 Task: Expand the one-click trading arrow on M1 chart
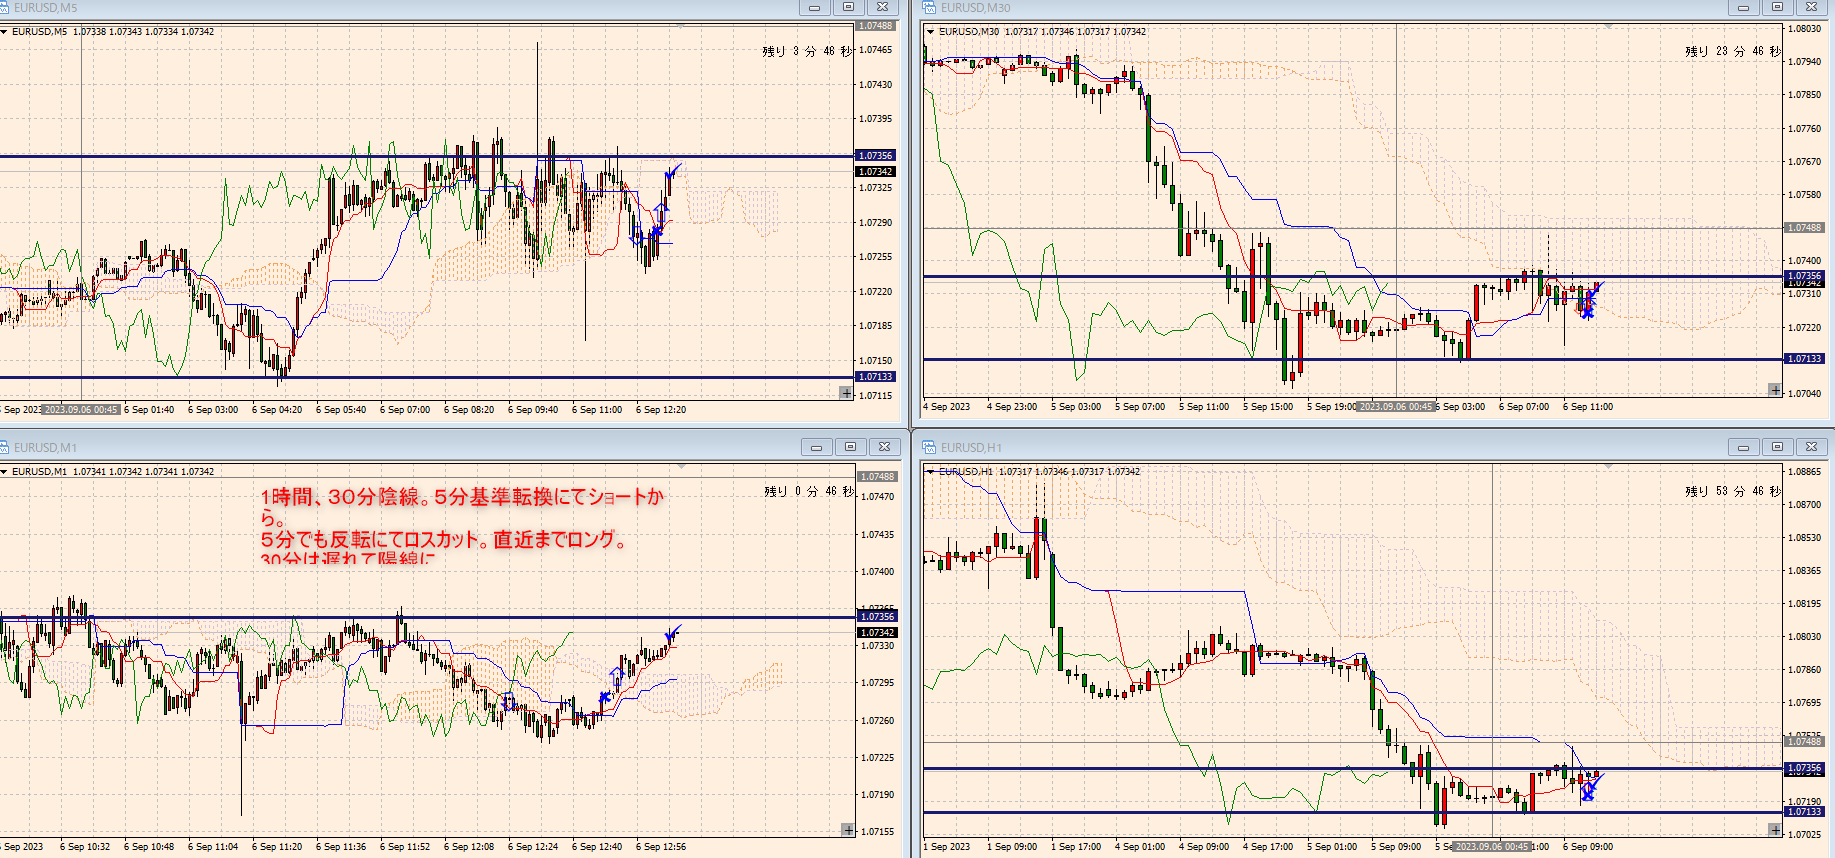pyautogui.click(x=4, y=472)
